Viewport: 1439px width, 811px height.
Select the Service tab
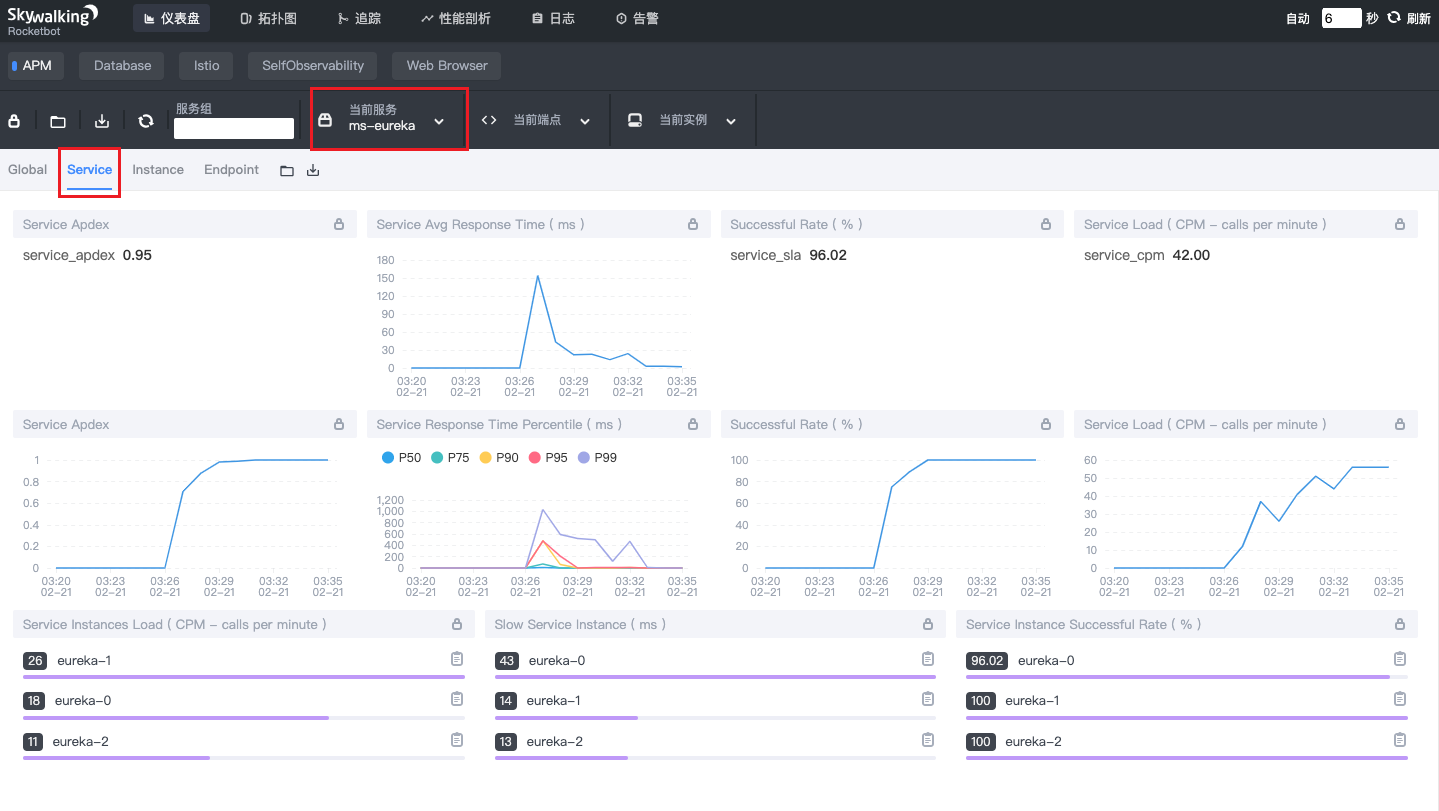(x=89, y=170)
